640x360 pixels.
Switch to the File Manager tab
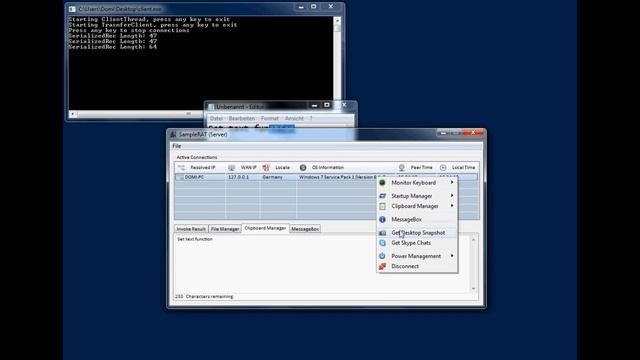225,229
